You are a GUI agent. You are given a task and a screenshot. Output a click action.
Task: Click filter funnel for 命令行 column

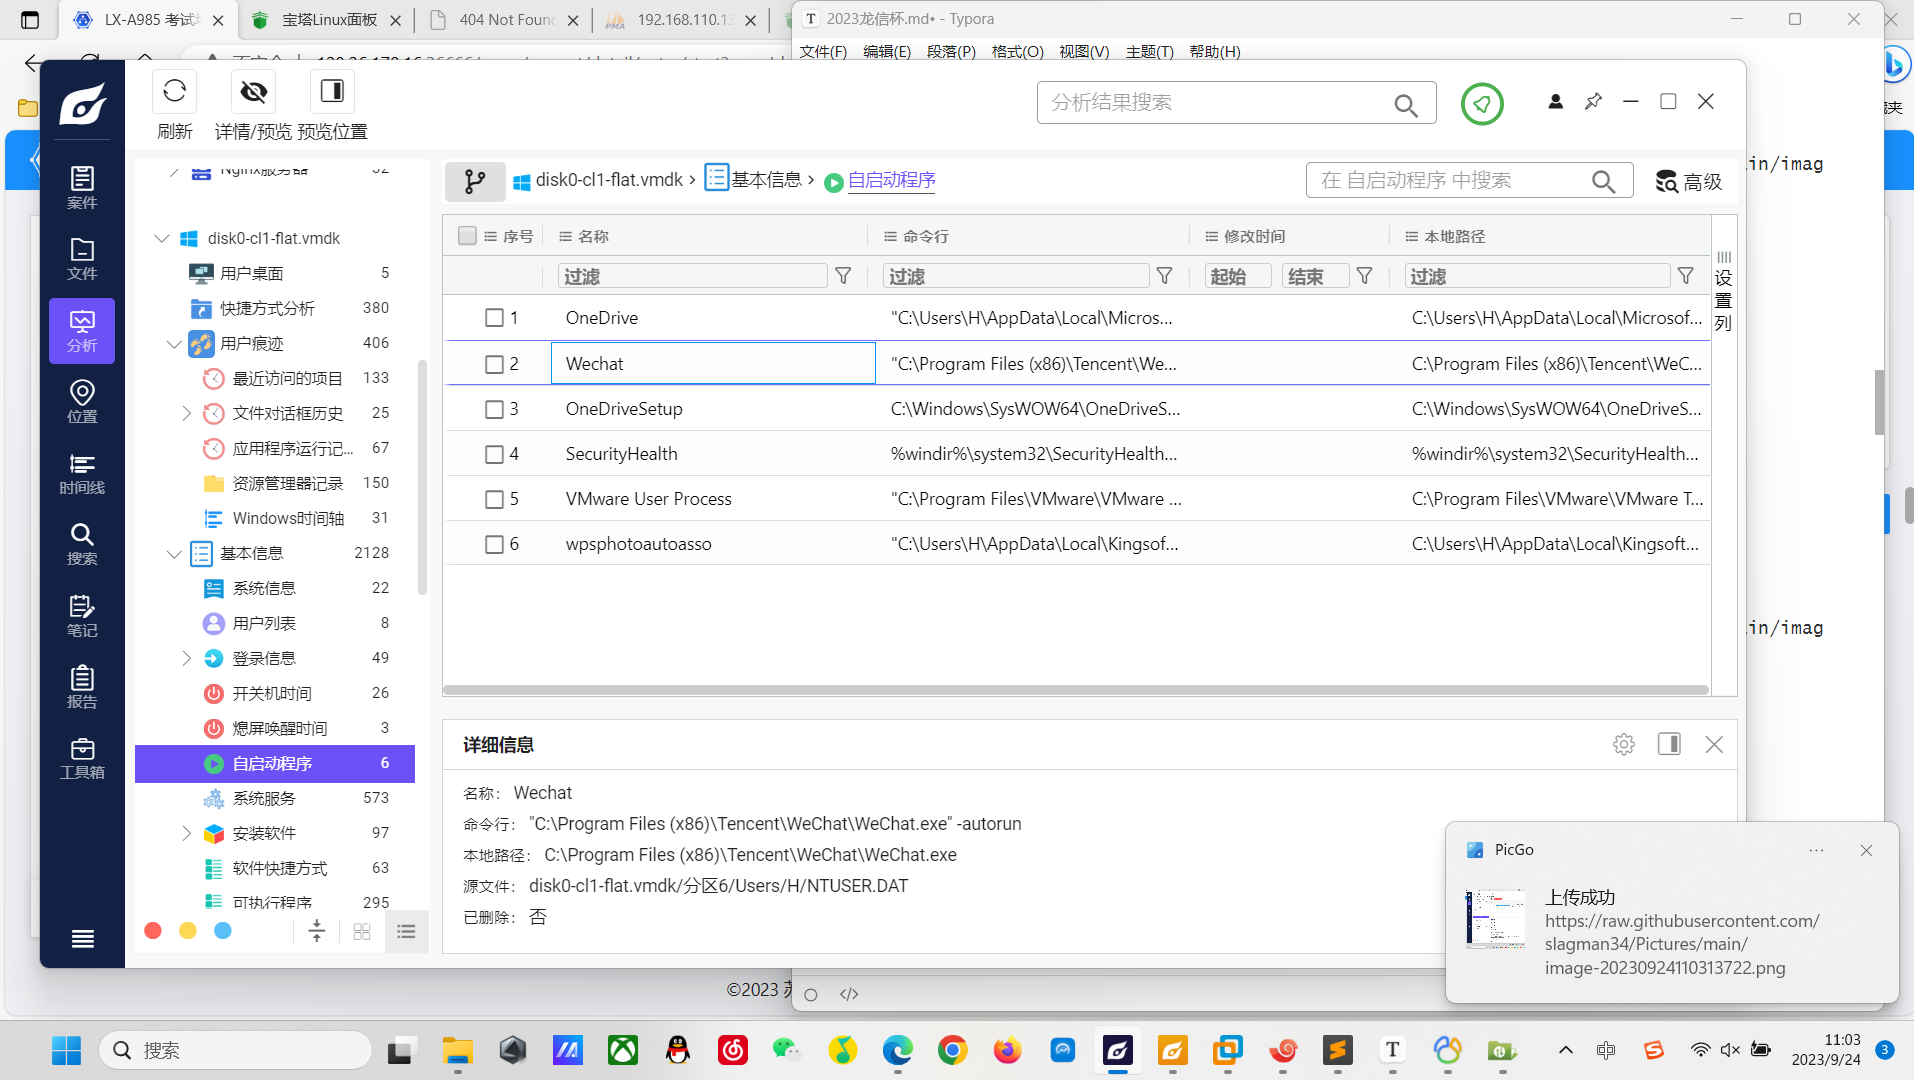pos(1164,276)
